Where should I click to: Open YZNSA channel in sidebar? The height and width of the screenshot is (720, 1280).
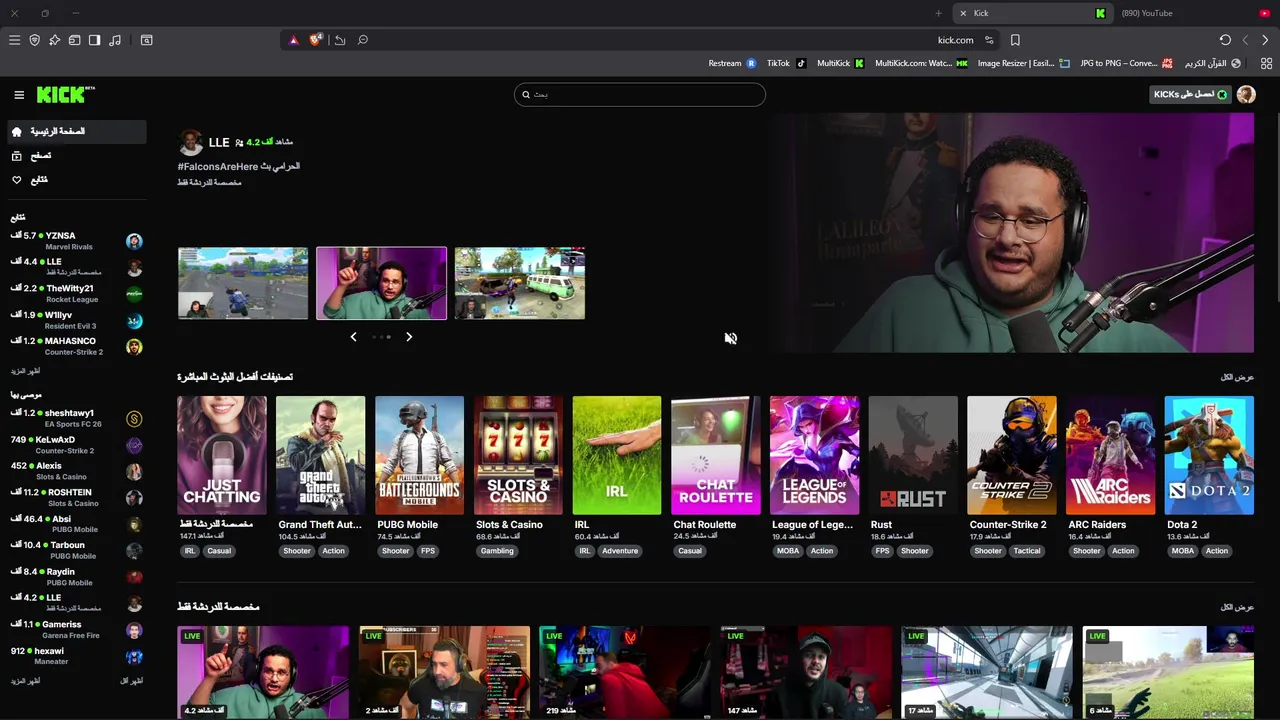tap(77, 241)
